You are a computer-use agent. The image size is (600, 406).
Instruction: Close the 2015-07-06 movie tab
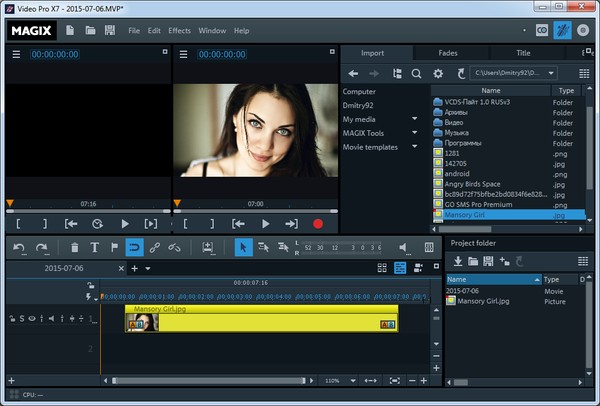[121, 269]
